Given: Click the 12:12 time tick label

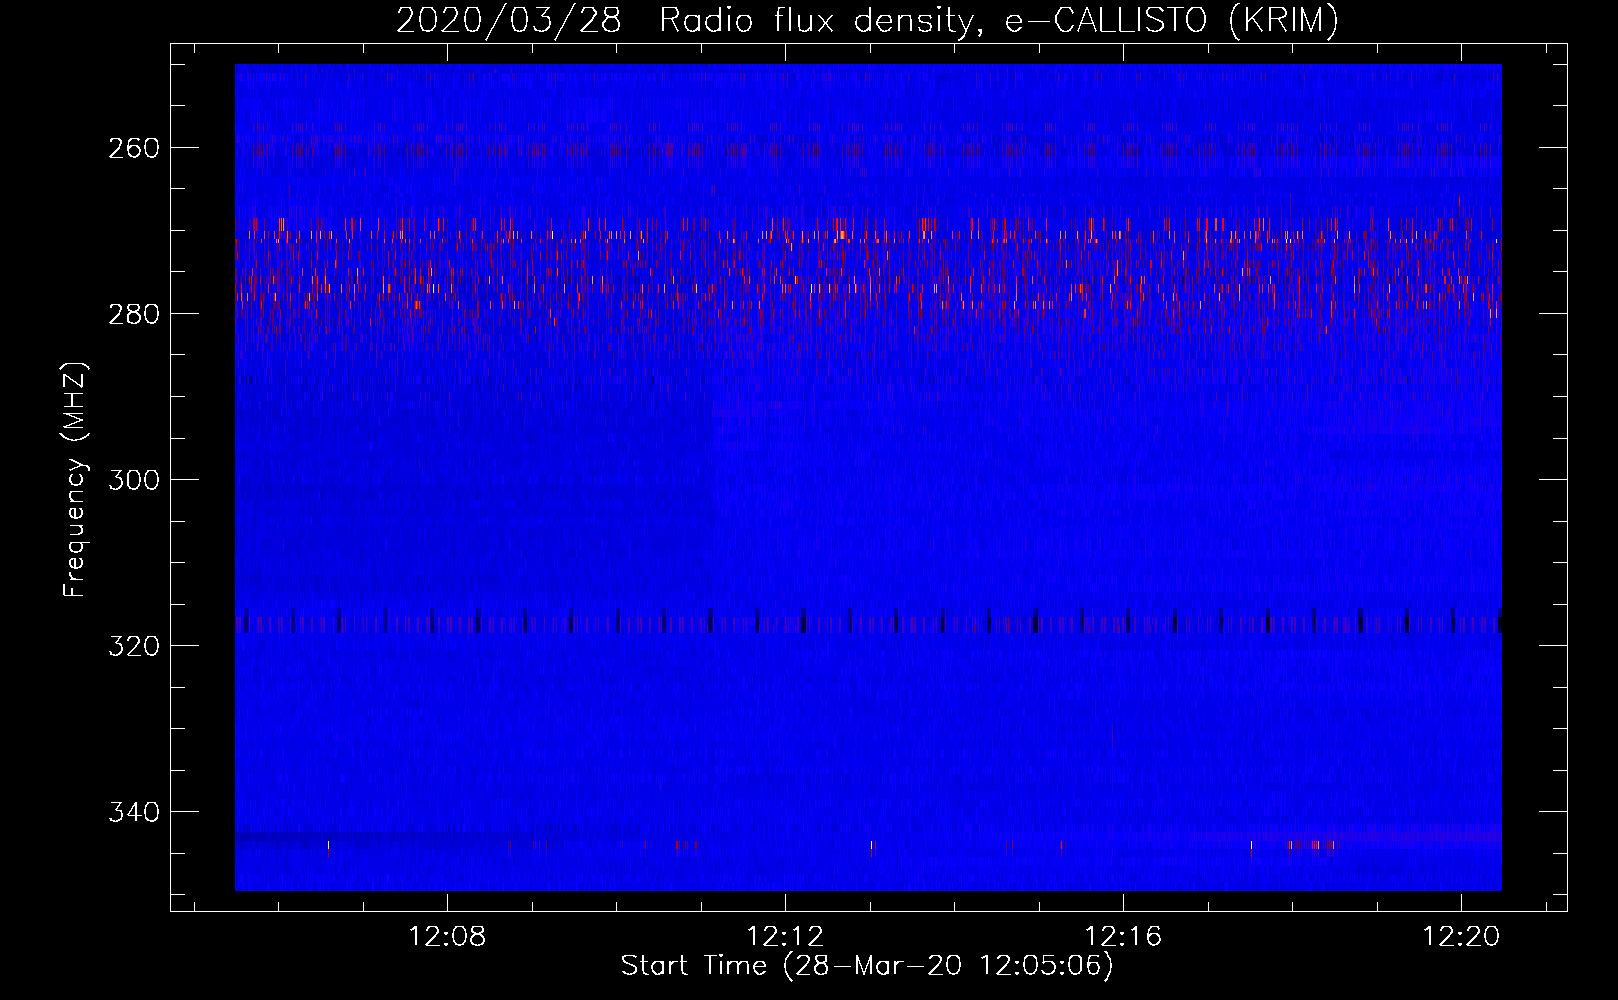Looking at the screenshot, I should [x=785, y=937].
